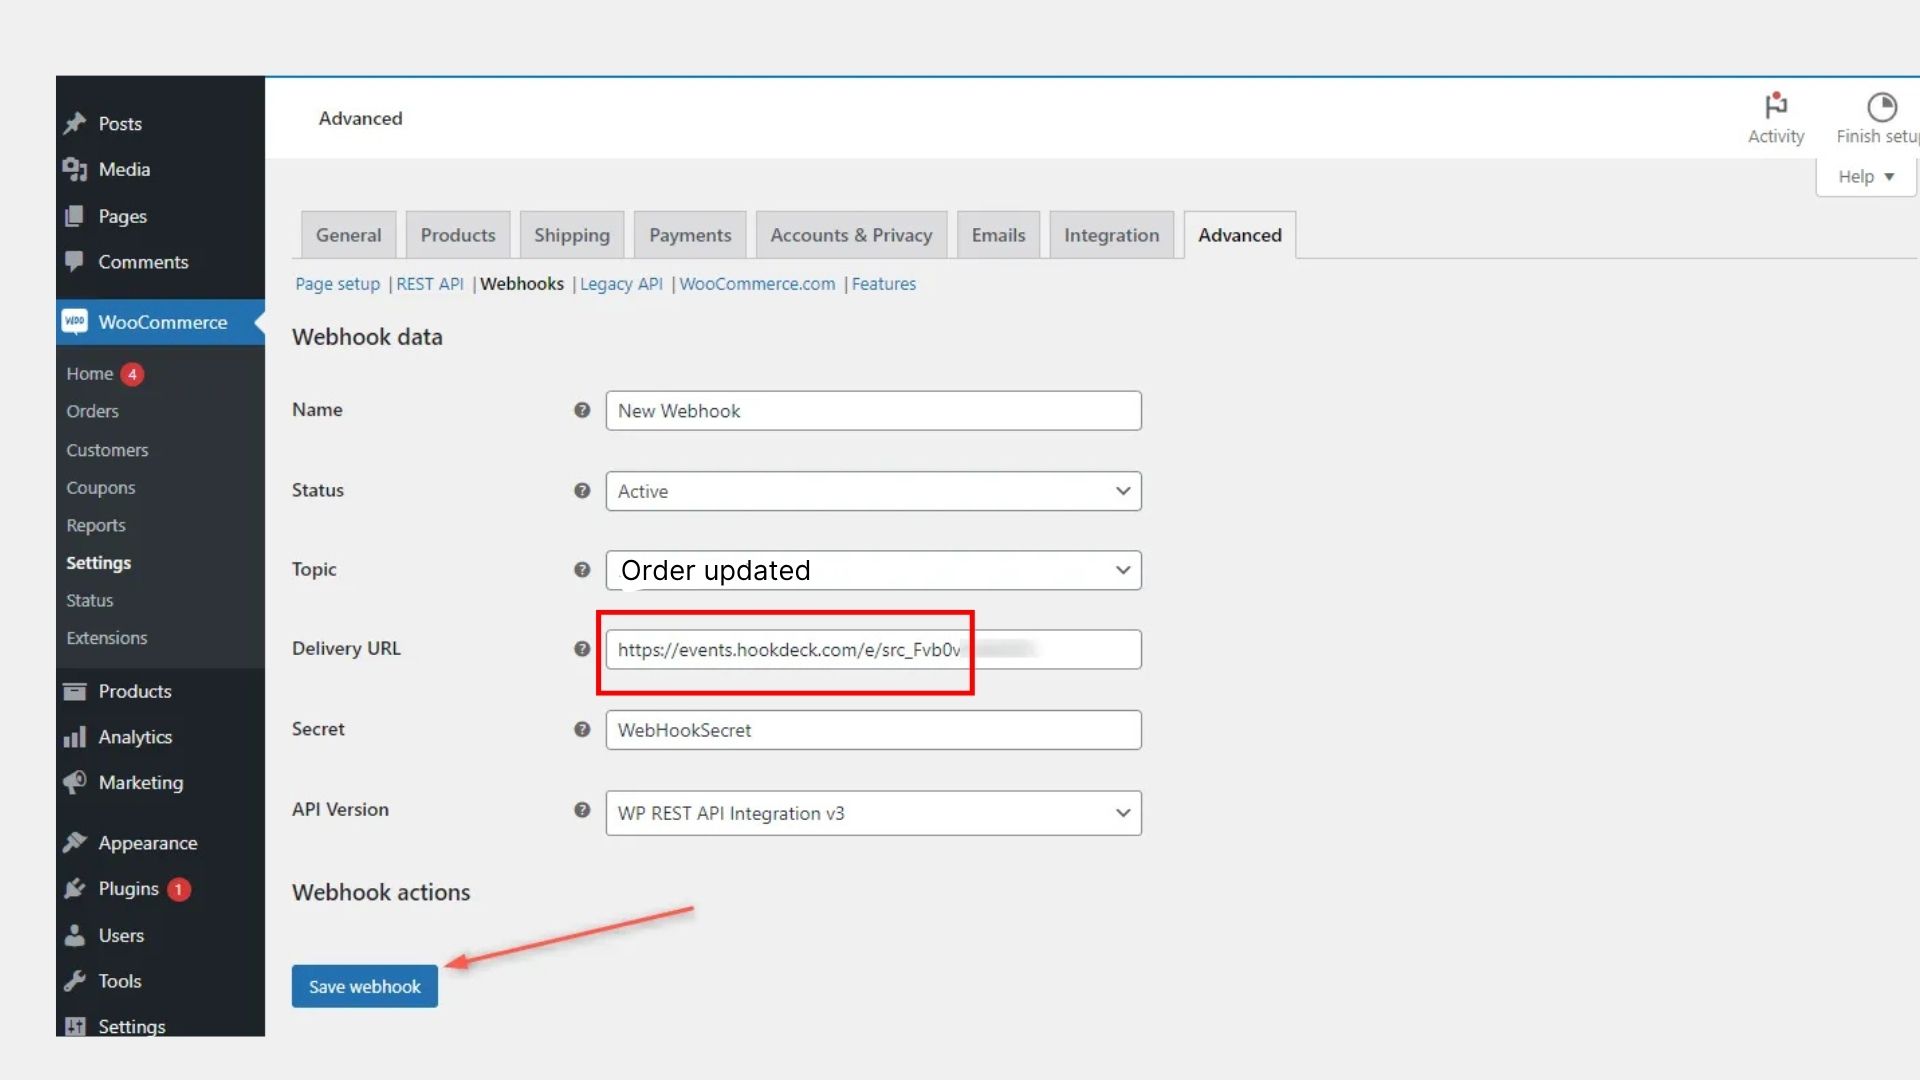This screenshot has width=1920, height=1080.
Task: Click help icon next to Name
Action: pyautogui.click(x=582, y=410)
